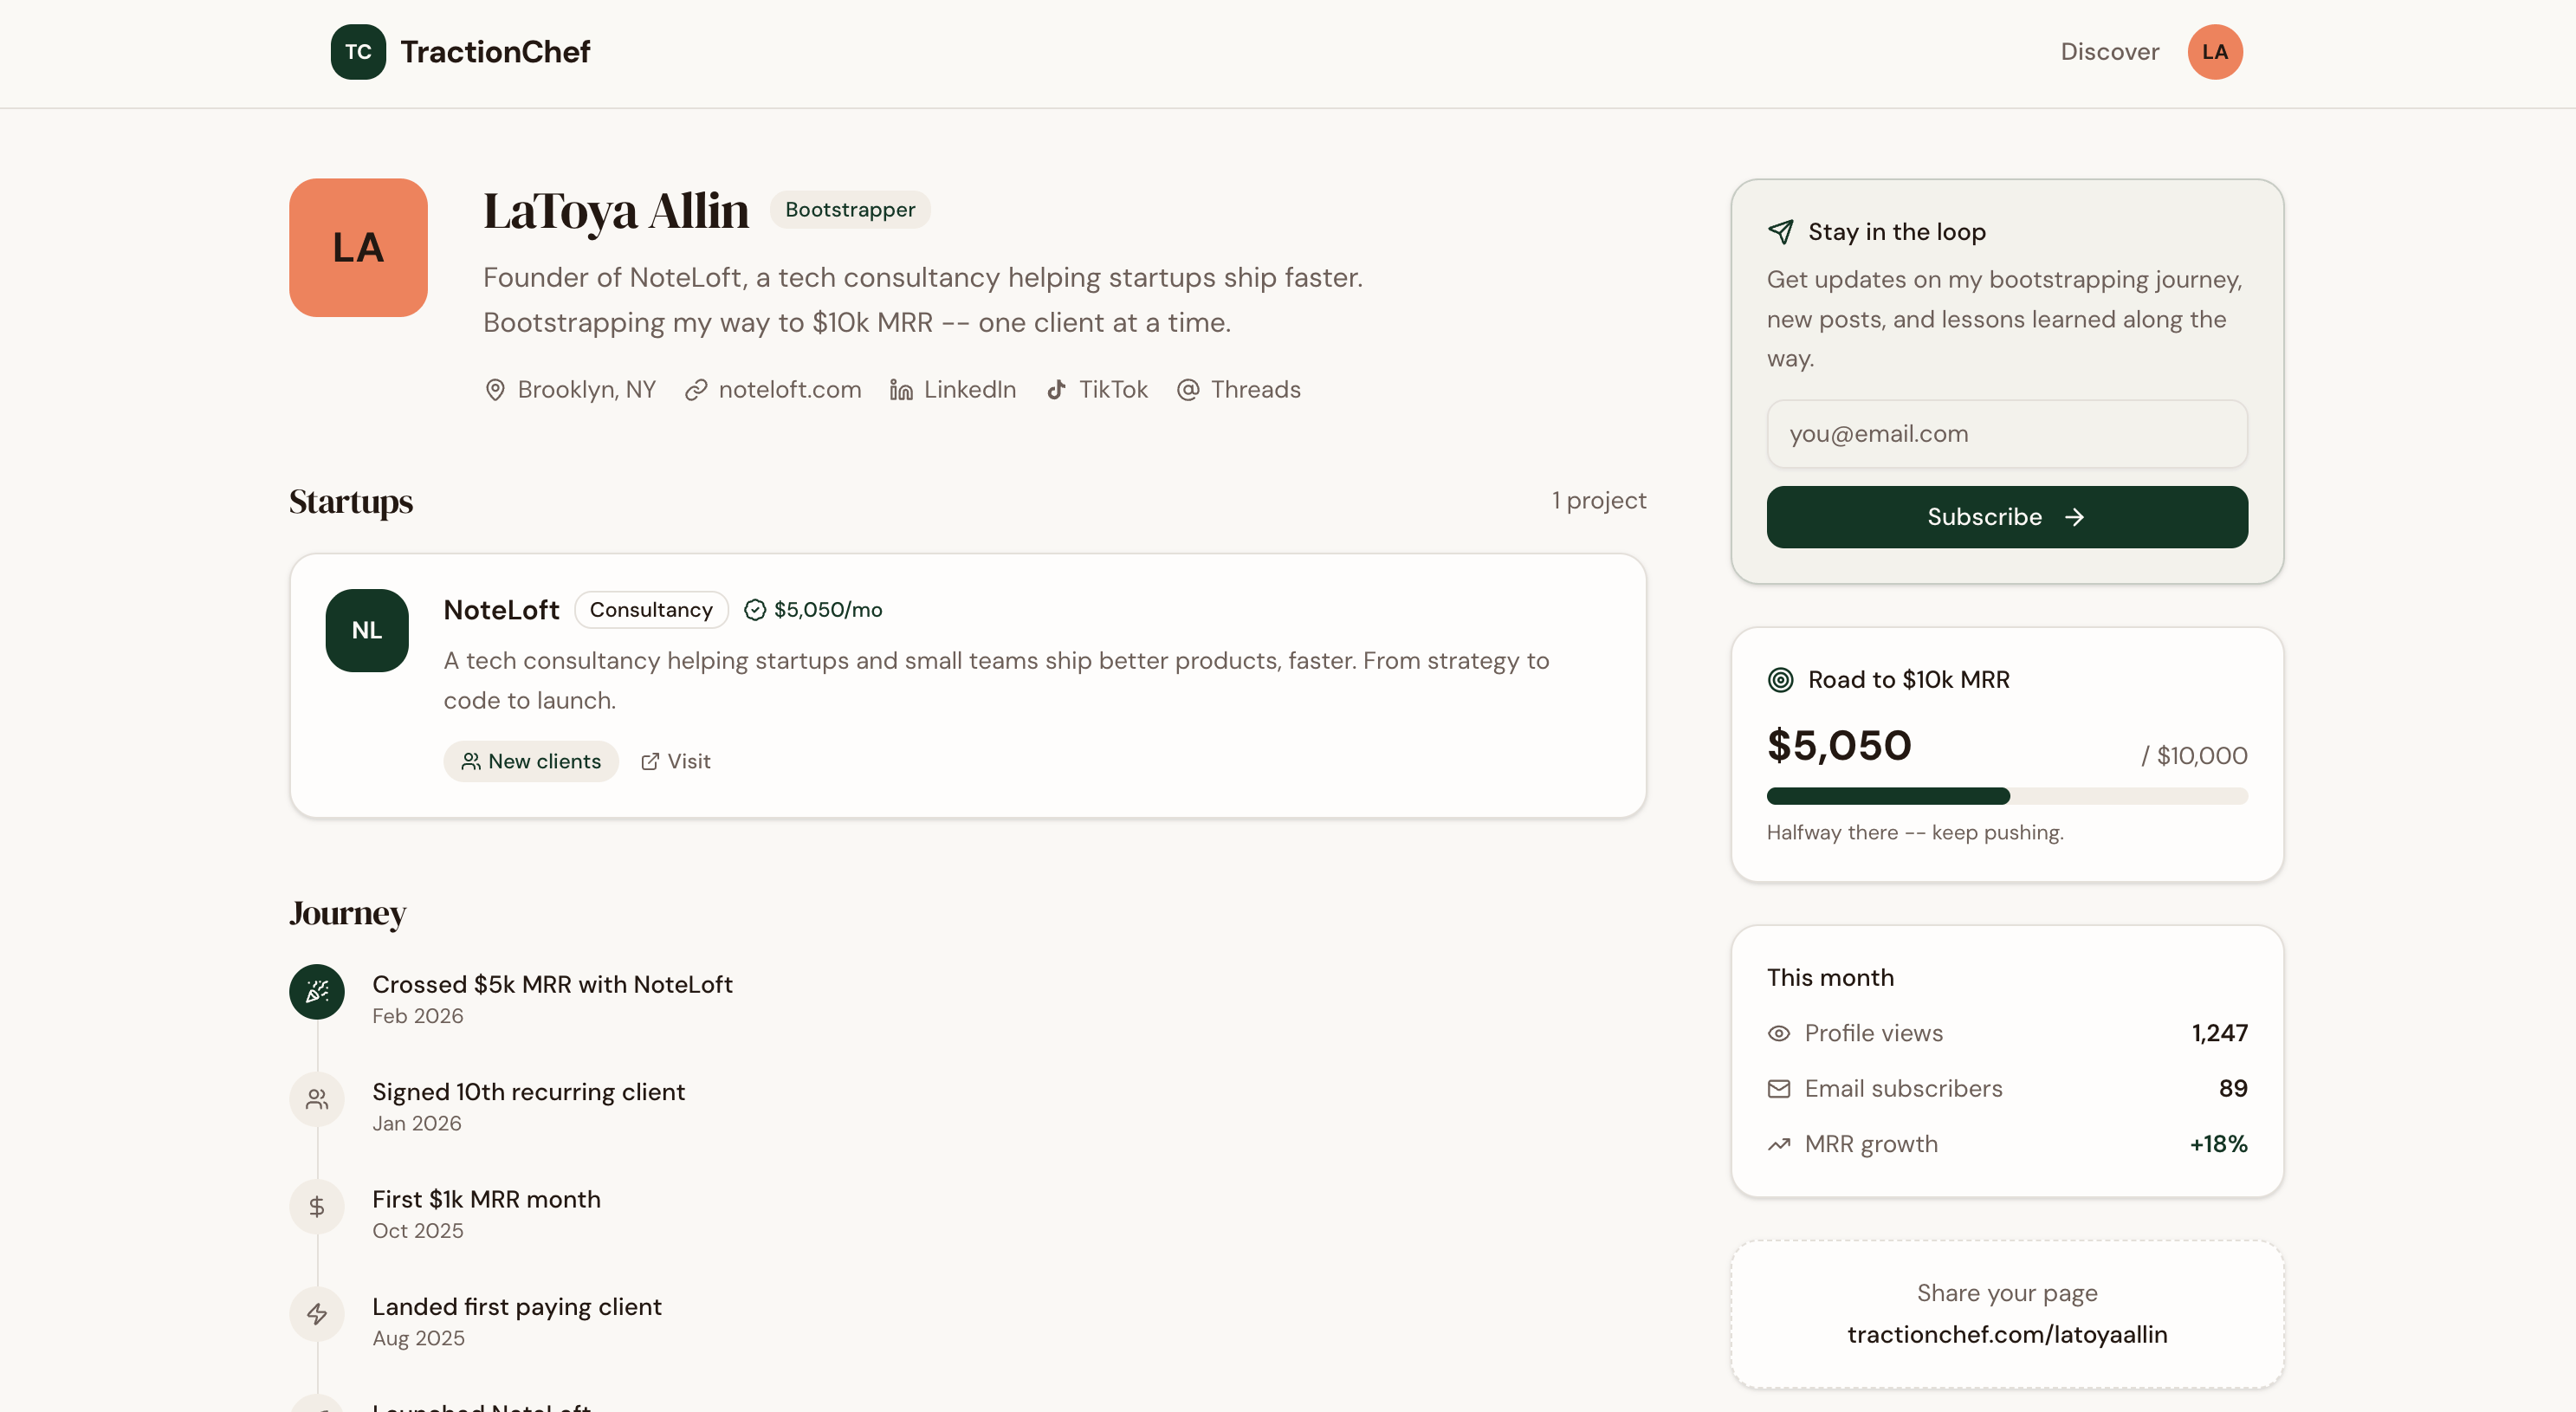
Task: Click the paper plane Stay in the loop icon
Action: point(1780,232)
